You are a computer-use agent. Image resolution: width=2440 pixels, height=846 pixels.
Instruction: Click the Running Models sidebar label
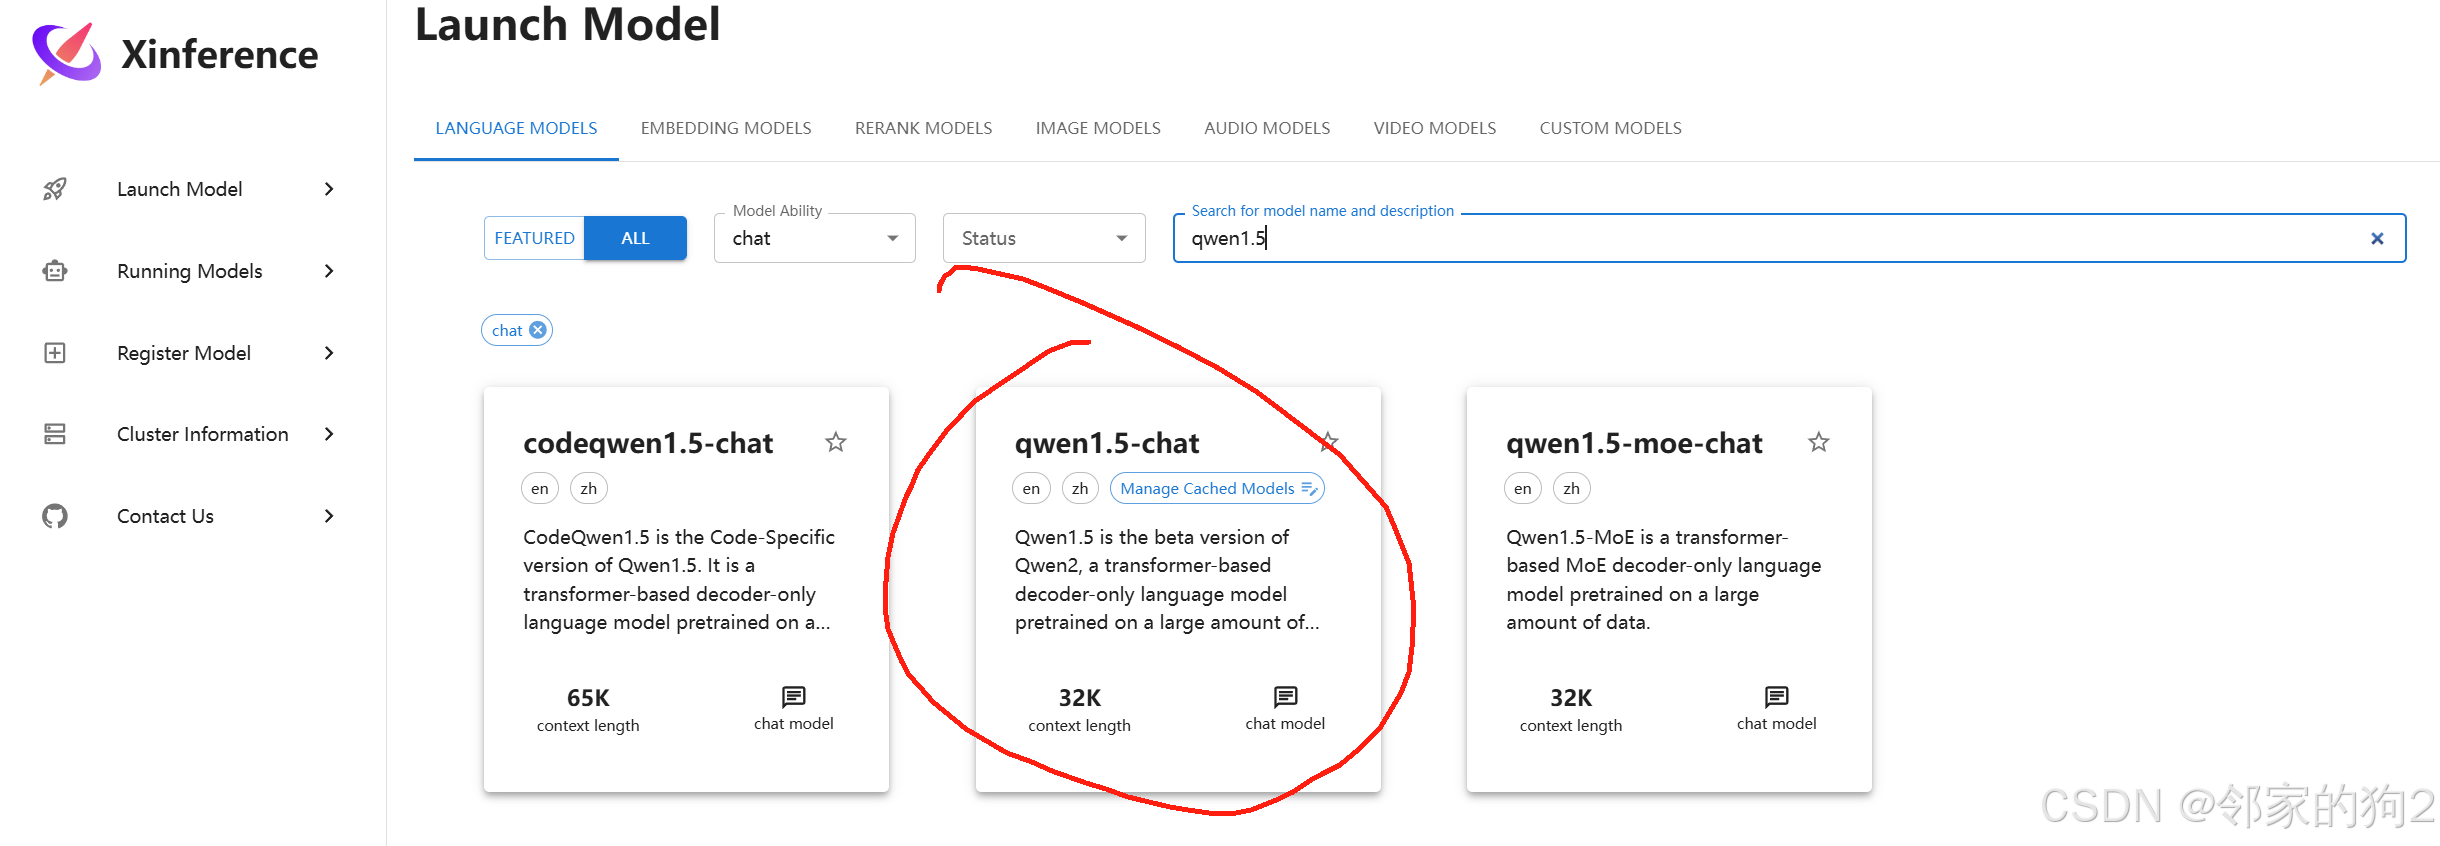(x=190, y=271)
